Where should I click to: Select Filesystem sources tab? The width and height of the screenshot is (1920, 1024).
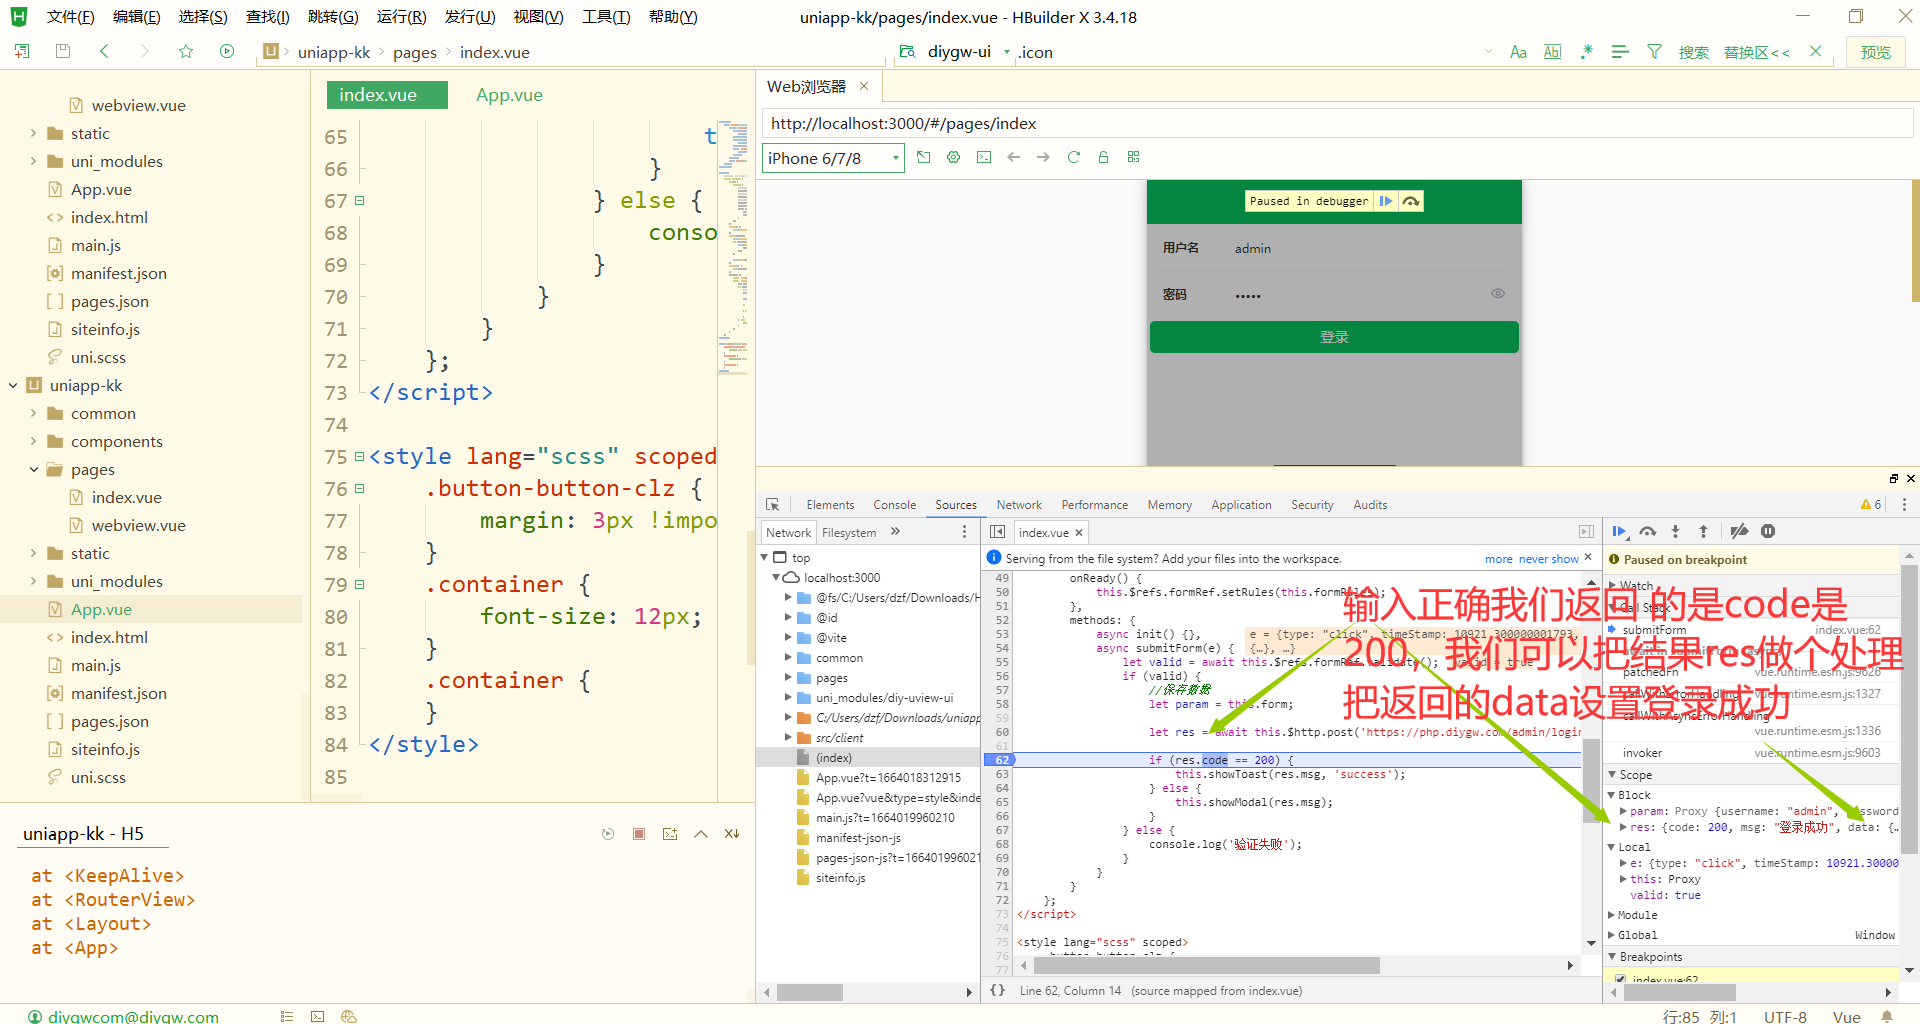(x=849, y=533)
